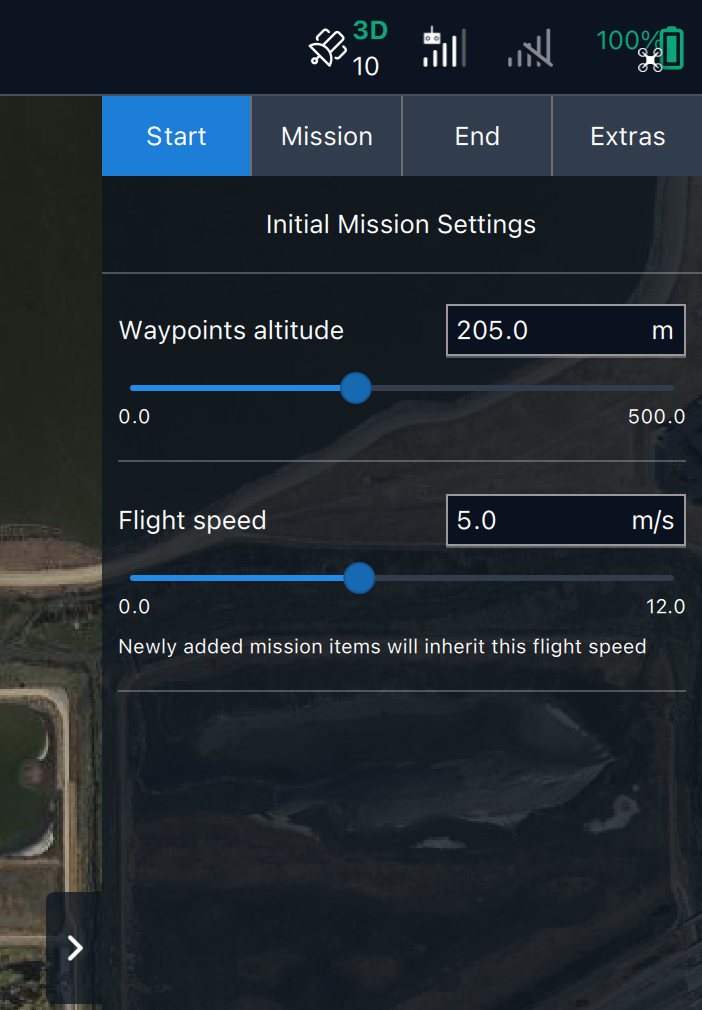Click the crossed-out telemetry signal icon
Image resolution: width=702 pixels, height=1010 pixels.
point(530,48)
